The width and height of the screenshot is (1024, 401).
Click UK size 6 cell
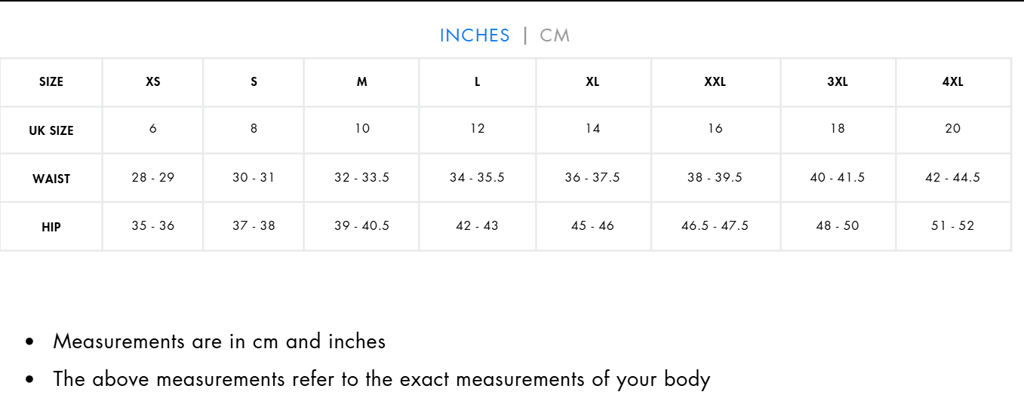tap(153, 129)
